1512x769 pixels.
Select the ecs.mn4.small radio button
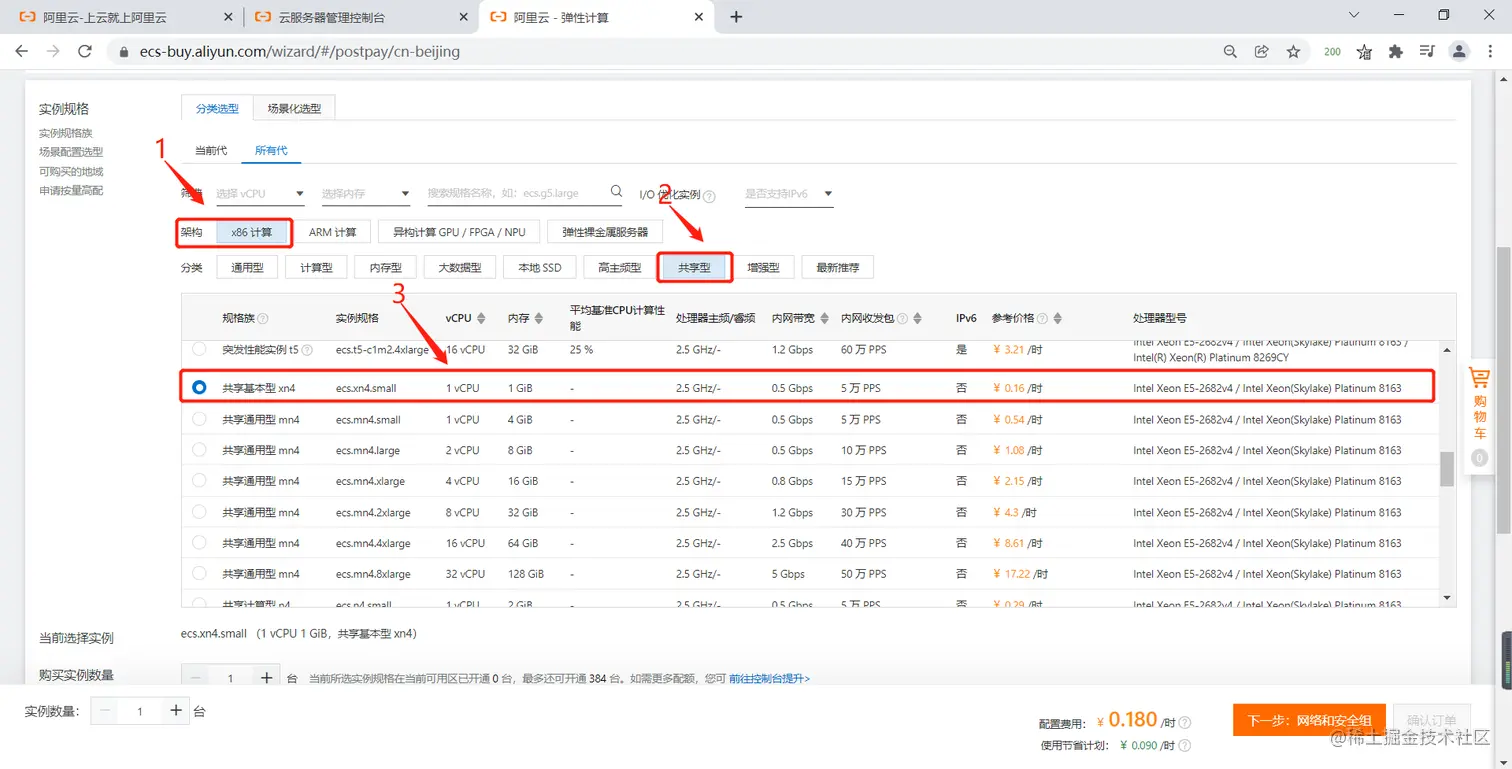[199, 419]
